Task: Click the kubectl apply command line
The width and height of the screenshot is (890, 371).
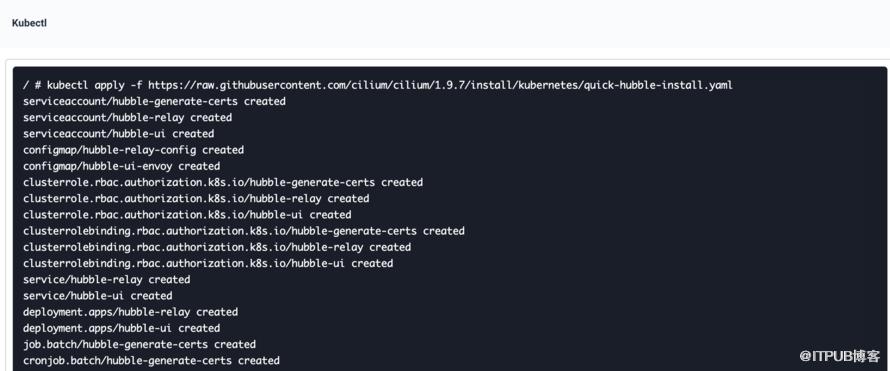Action: 378,86
